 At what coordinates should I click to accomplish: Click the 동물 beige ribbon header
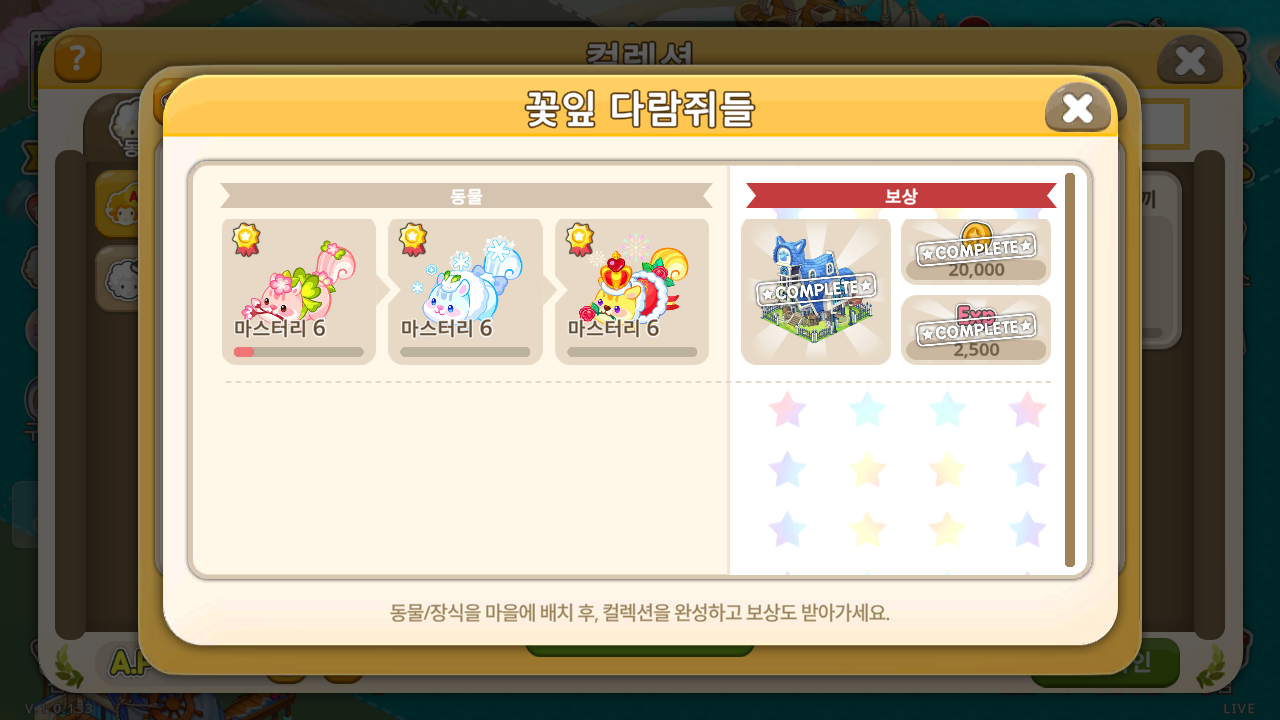466,196
